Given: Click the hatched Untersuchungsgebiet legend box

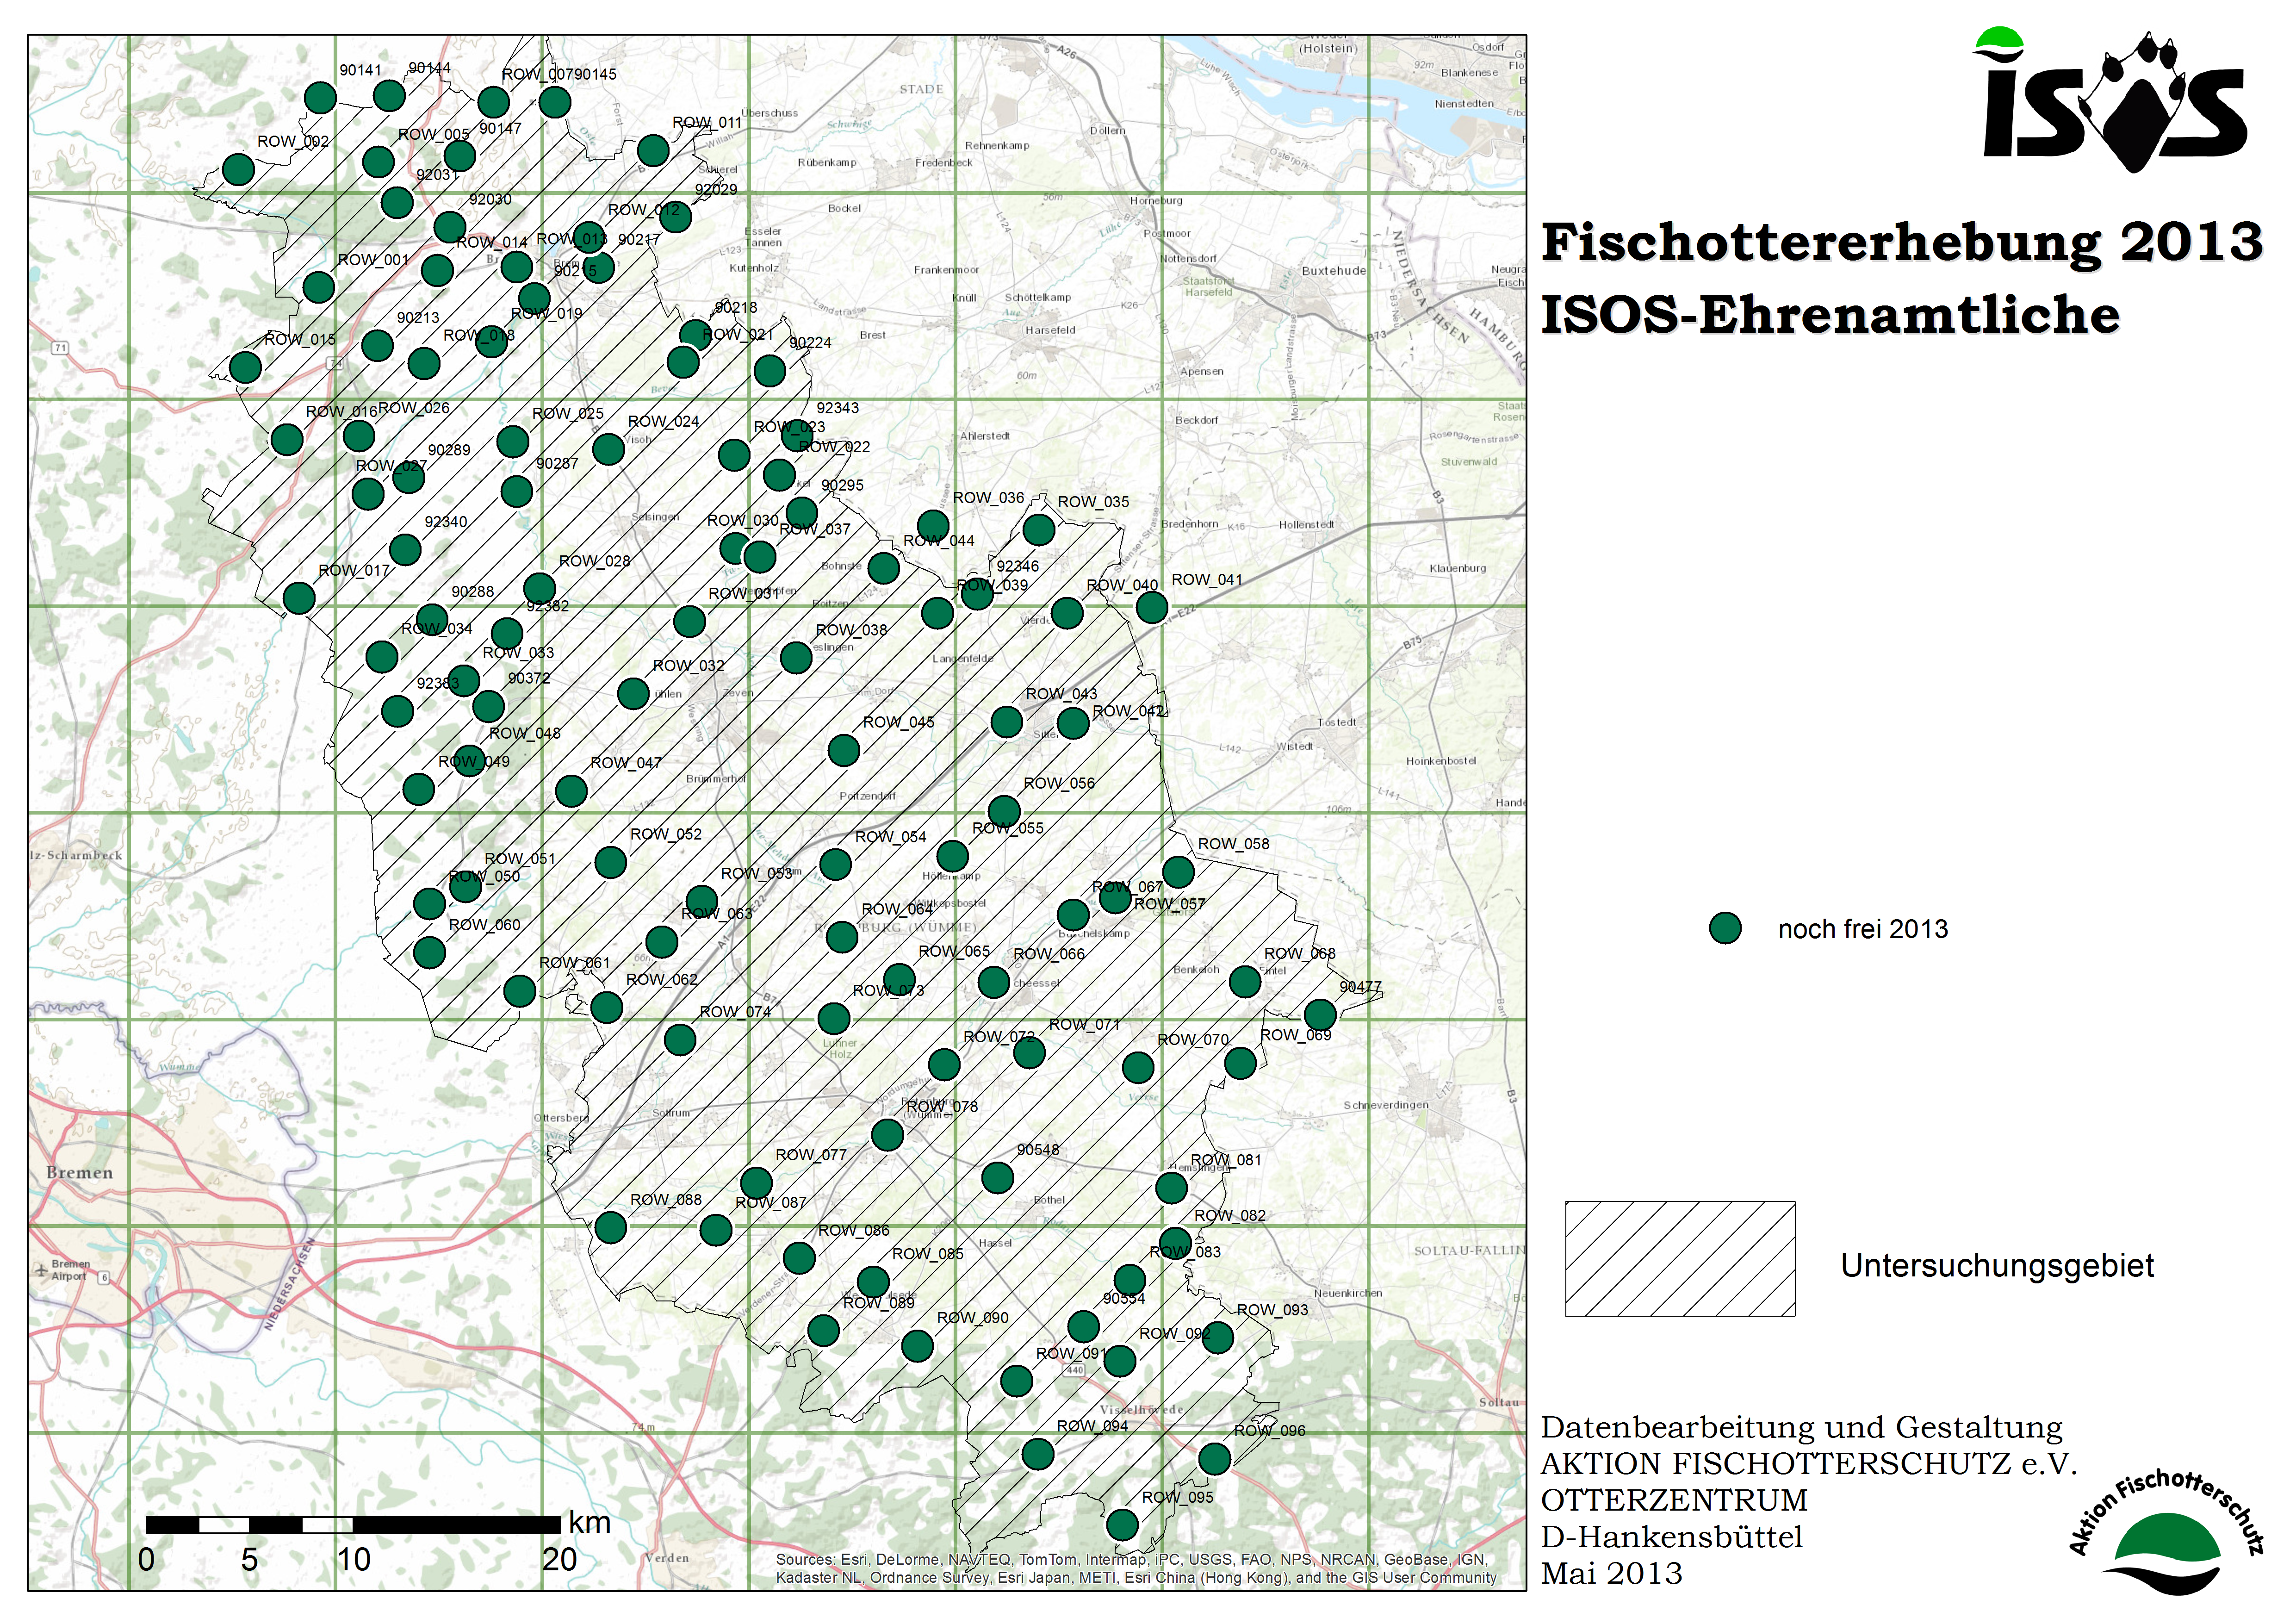Looking at the screenshot, I should (1680, 1259).
